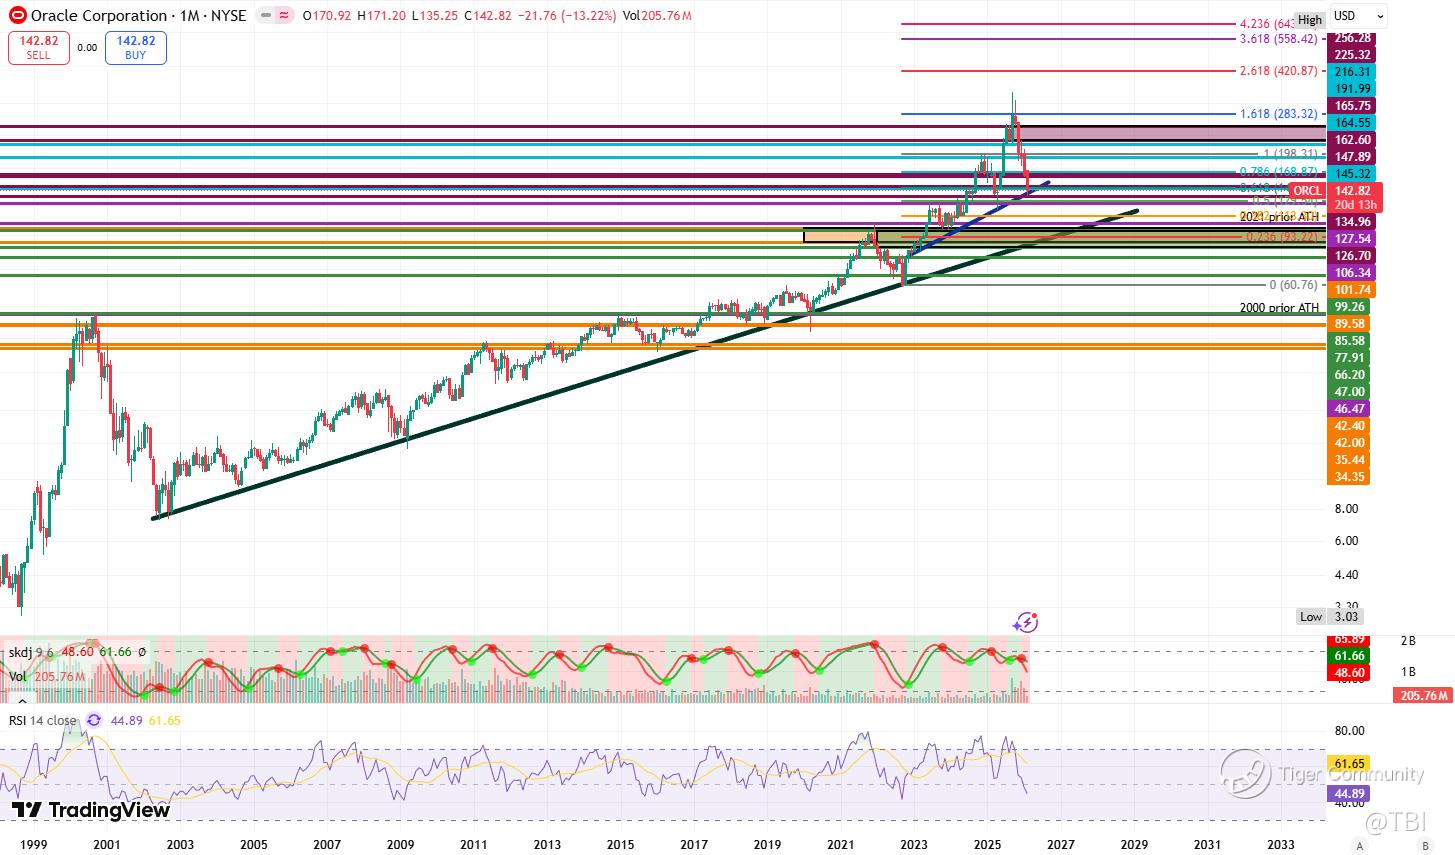Select the 0 (60.76) Fibonacci level label
Viewport: 1455px width, 855px height.
(1293, 285)
